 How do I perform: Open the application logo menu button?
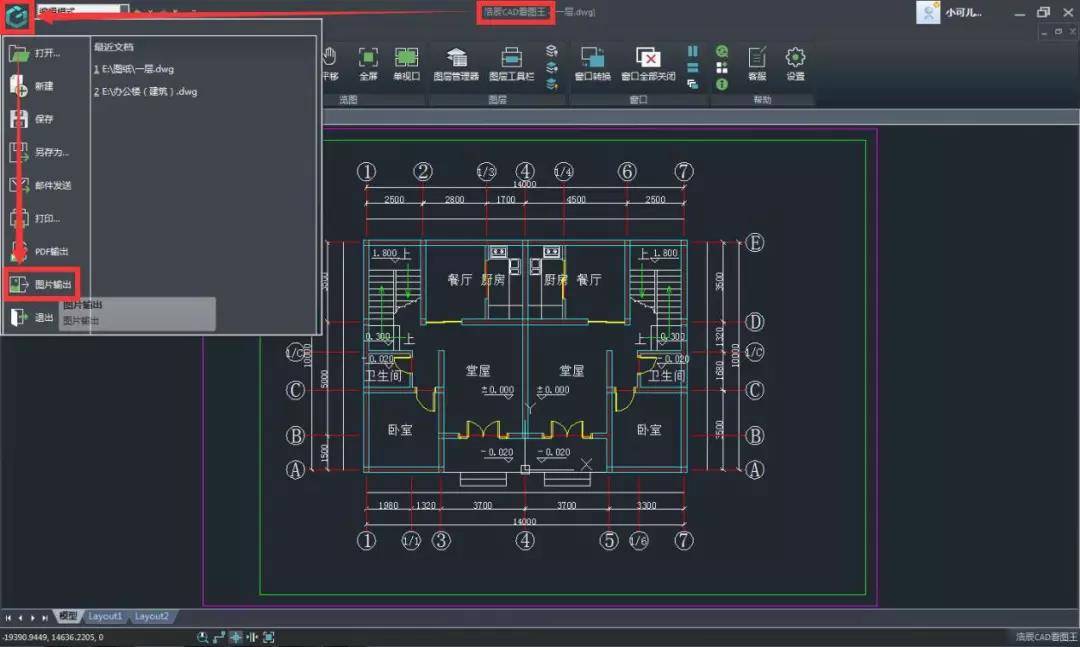point(17,15)
